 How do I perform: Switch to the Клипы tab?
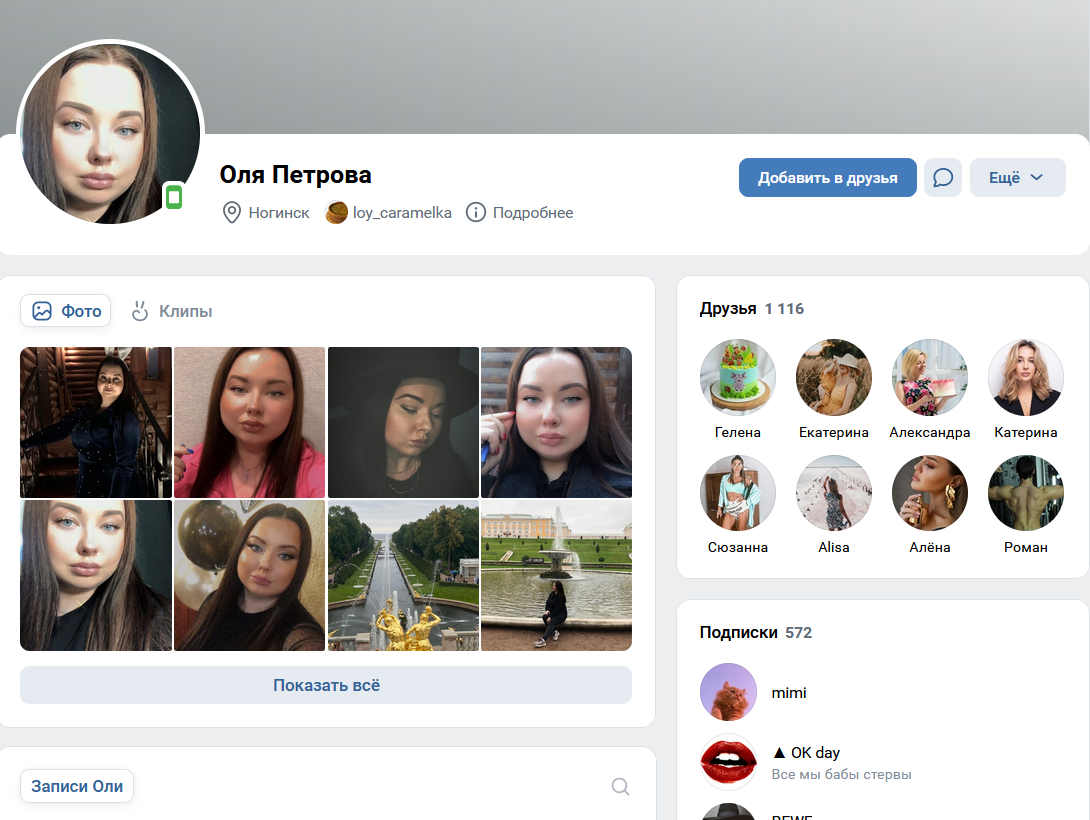pos(172,311)
